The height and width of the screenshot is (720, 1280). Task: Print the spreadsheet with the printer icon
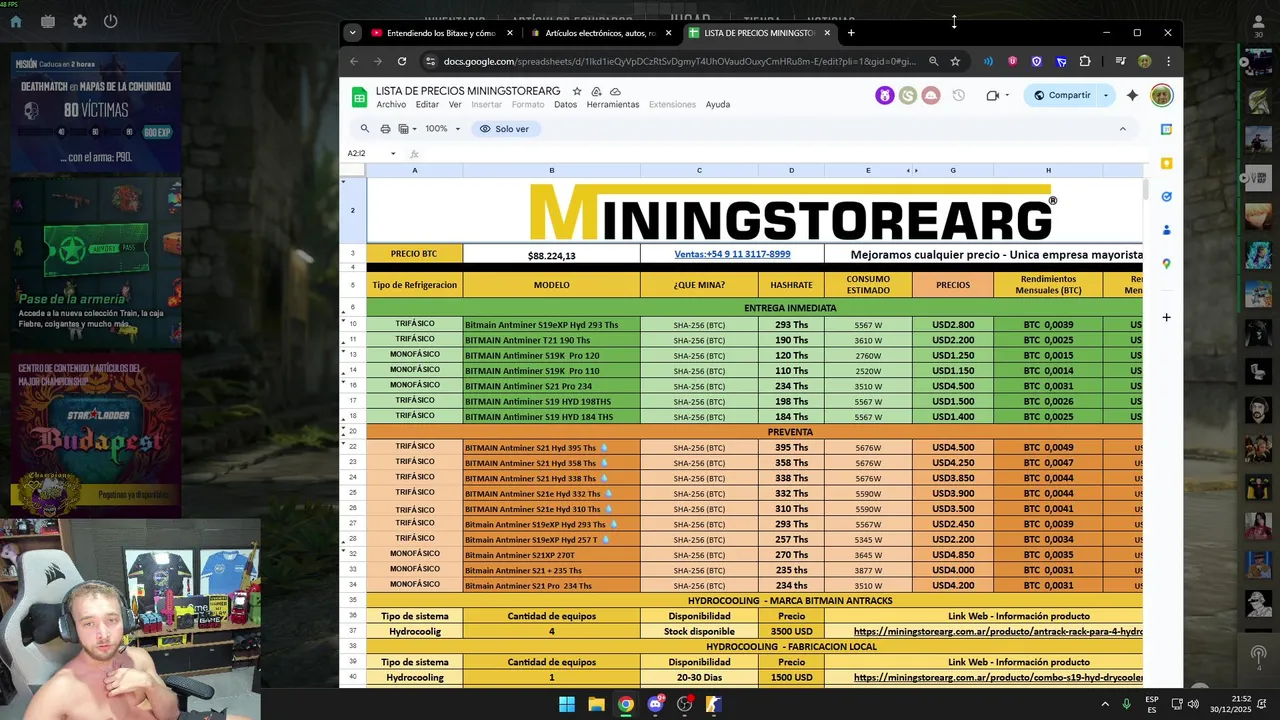tap(385, 129)
